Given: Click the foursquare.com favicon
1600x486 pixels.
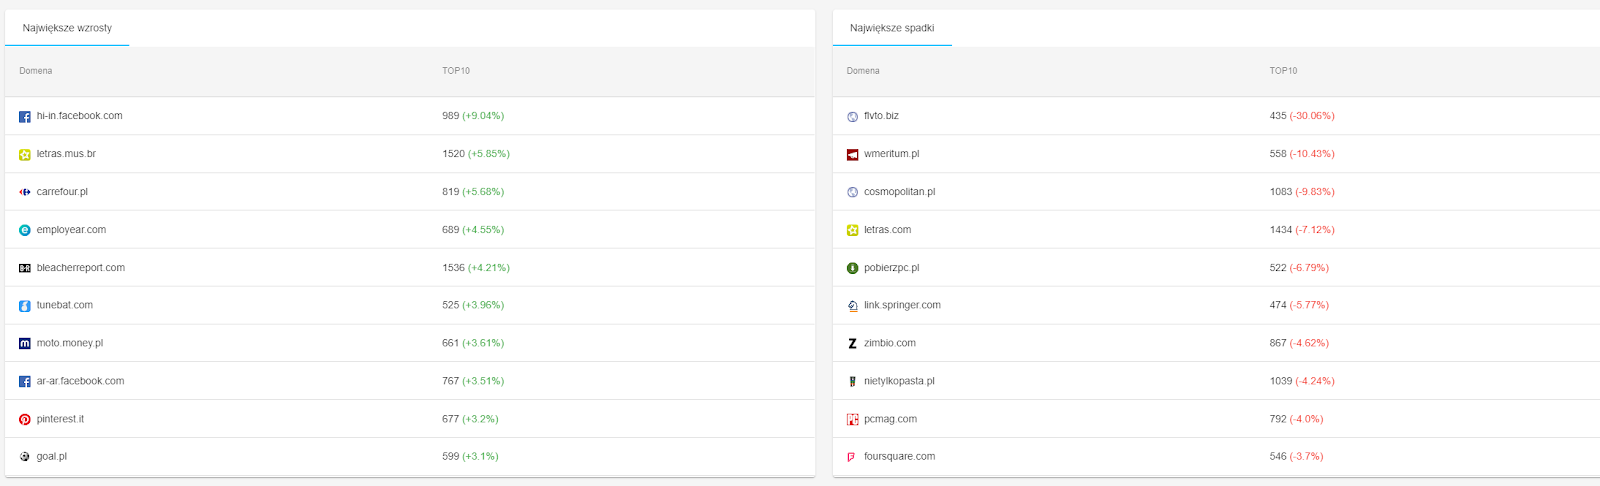Looking at the screenshot, I should 852,457.
